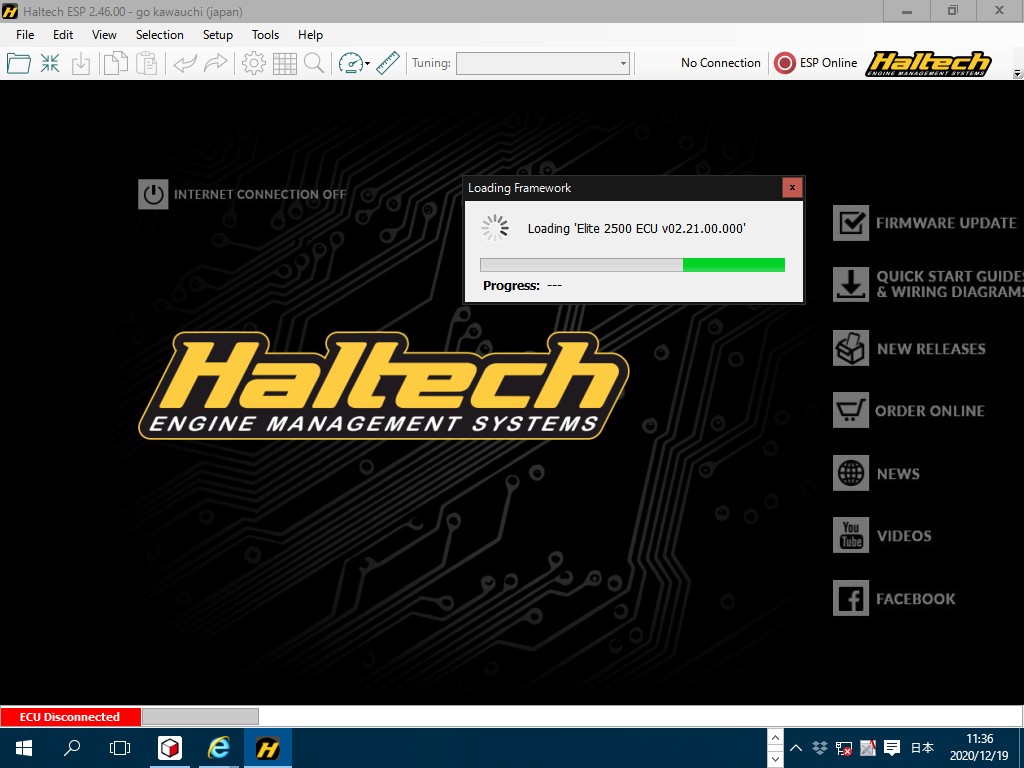Click the download-to-ECU toolbar icon

[x=81, y=63]
